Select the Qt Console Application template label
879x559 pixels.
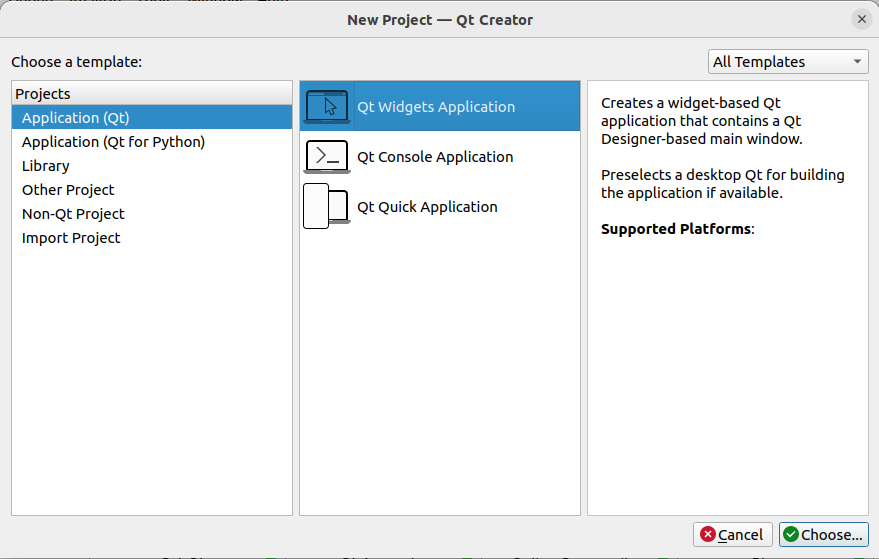tap(435, 157)
